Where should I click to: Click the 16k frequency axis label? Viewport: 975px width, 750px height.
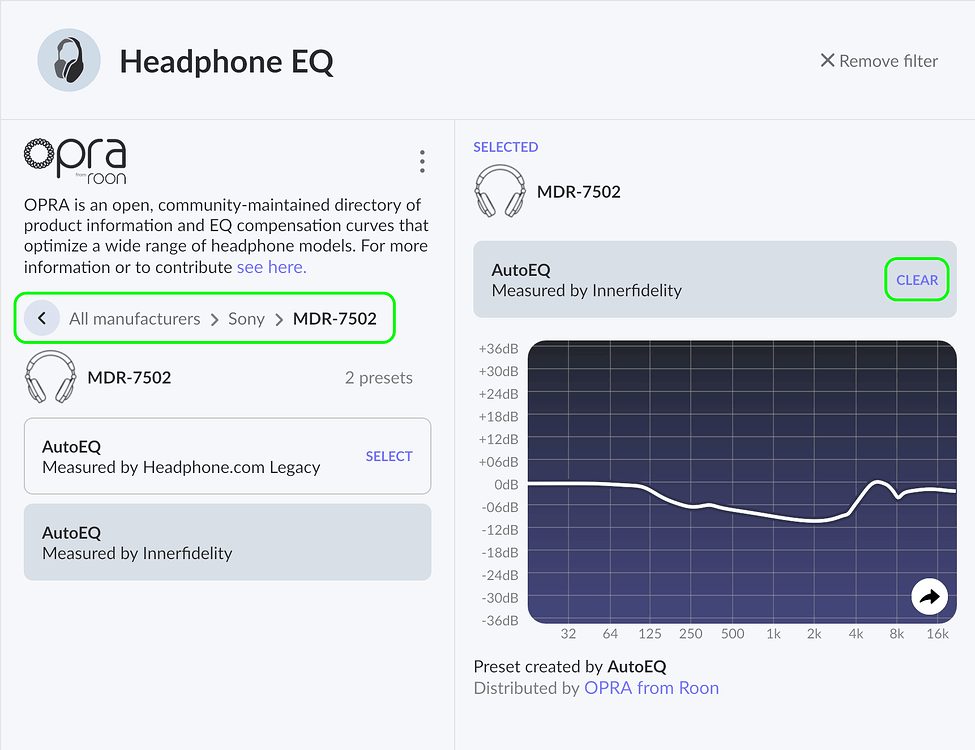tap(938, 634)
